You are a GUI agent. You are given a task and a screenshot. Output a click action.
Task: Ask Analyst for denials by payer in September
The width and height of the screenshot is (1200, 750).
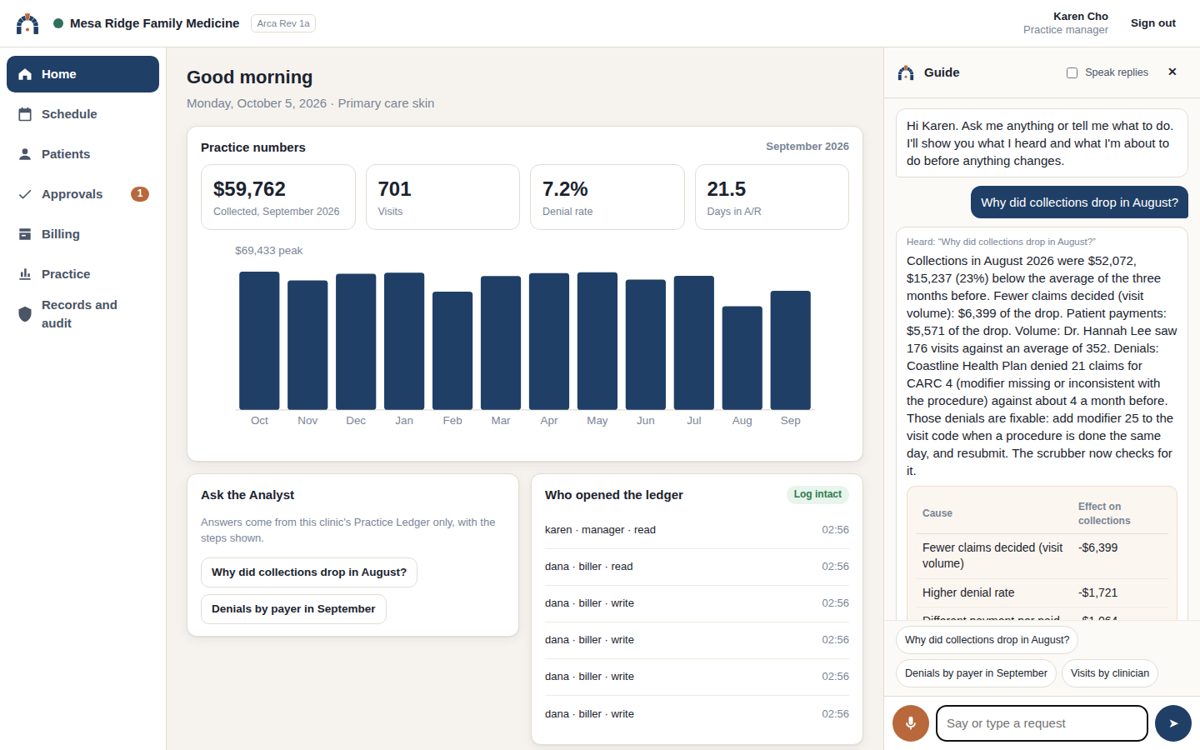click(293, 609)
